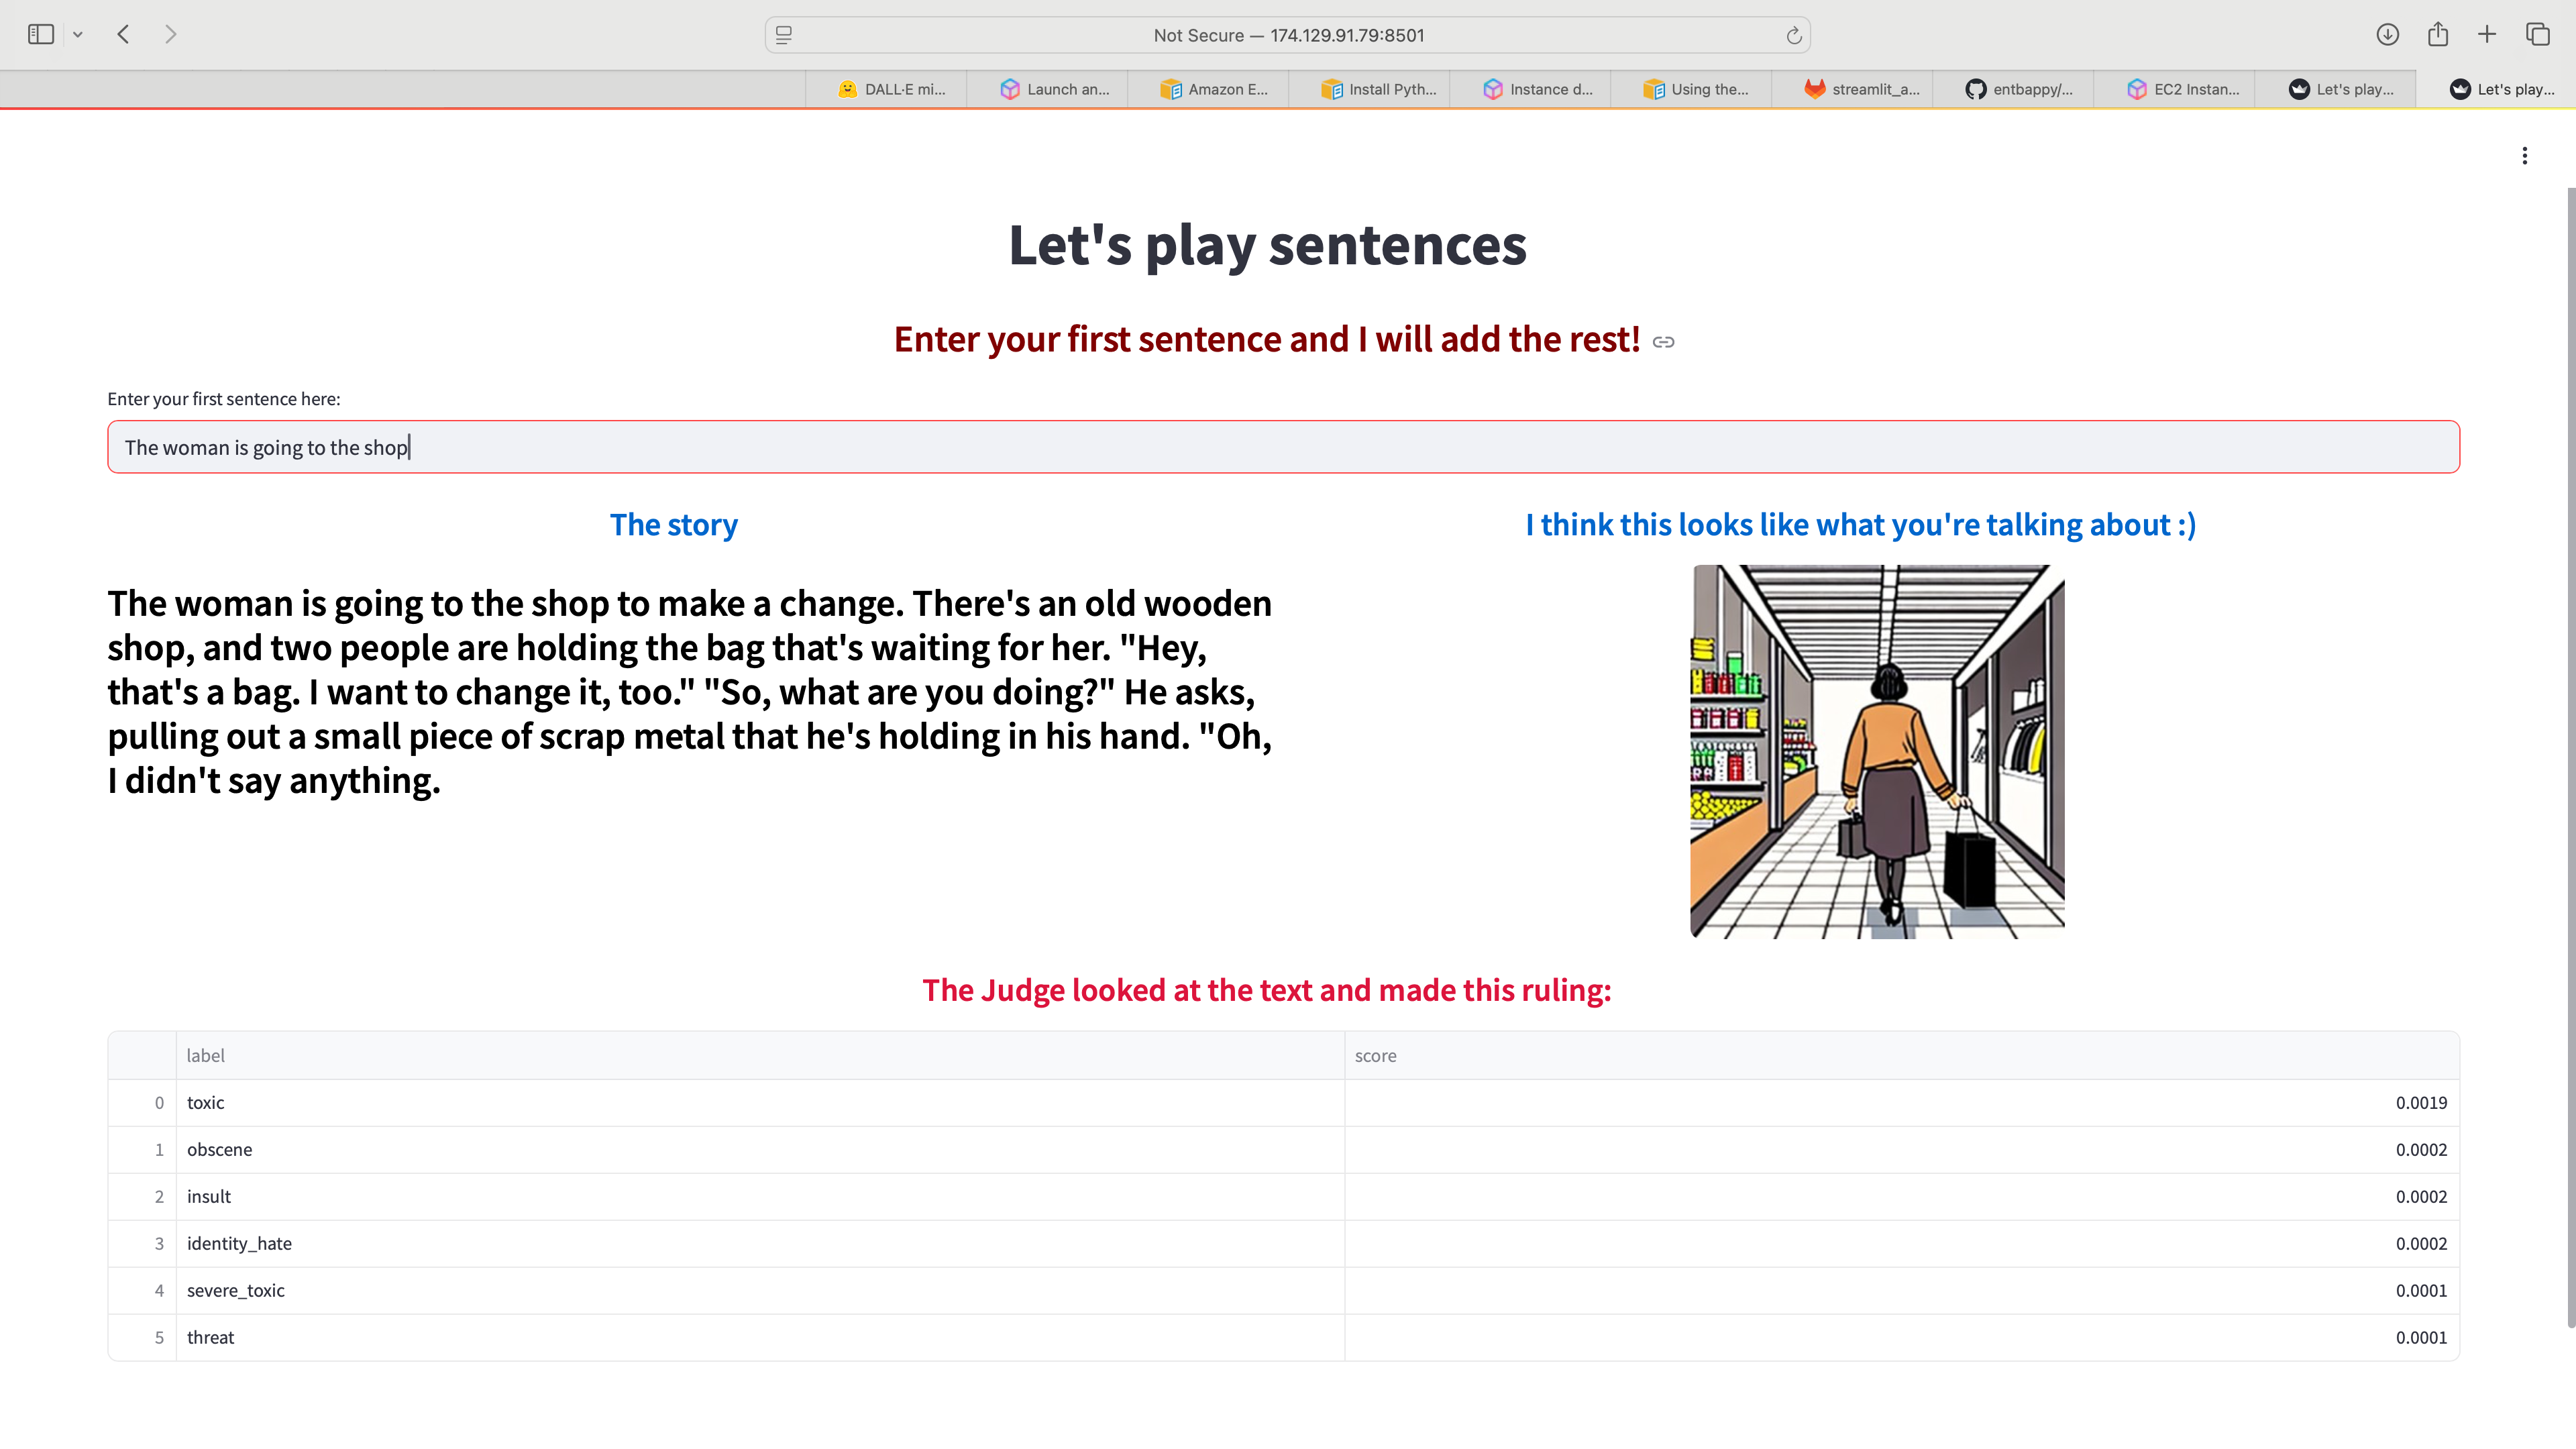Click the first sentence input field

[1282, 447]
